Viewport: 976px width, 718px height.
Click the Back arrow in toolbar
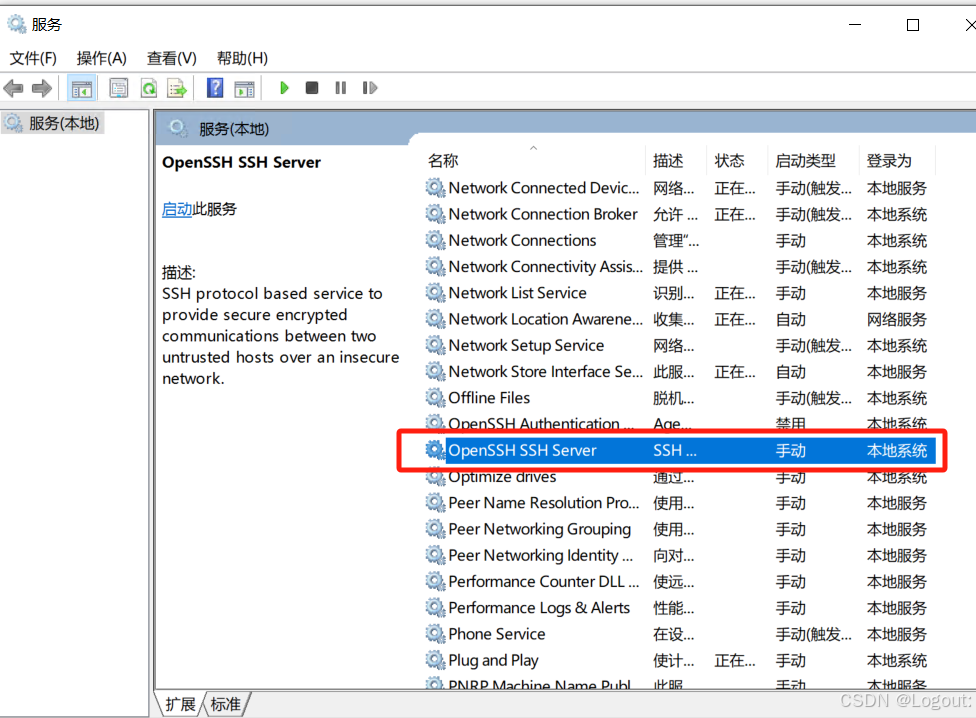pyautogui.click(x=13, y=88)
